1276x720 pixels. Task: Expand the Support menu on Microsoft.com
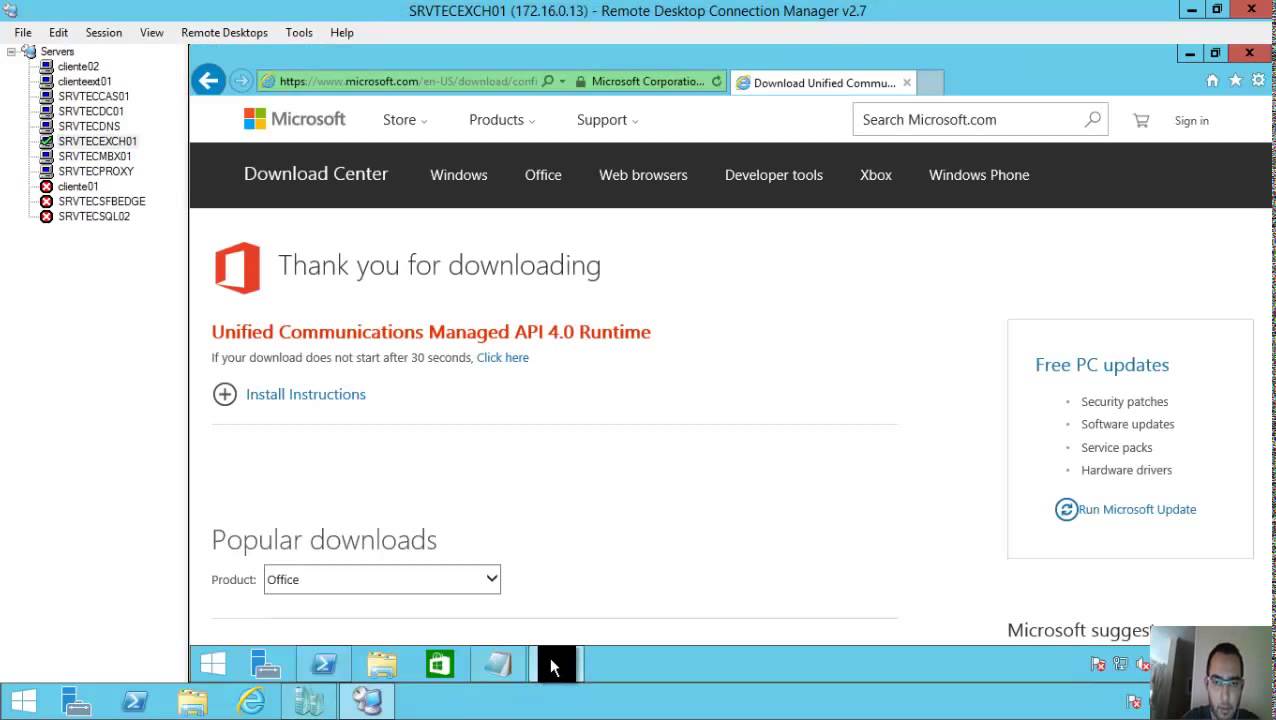coord(607,120)
